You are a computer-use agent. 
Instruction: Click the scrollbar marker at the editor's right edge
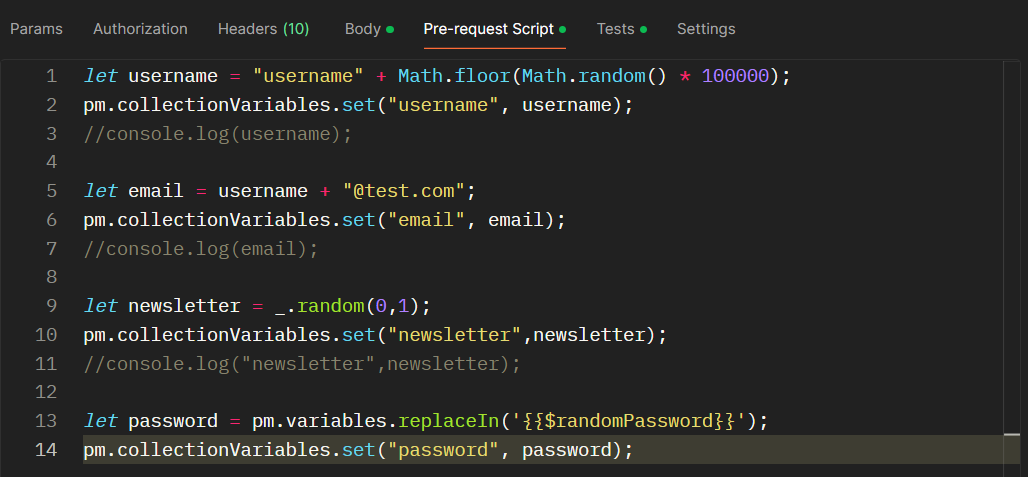tap(1011, 435)
